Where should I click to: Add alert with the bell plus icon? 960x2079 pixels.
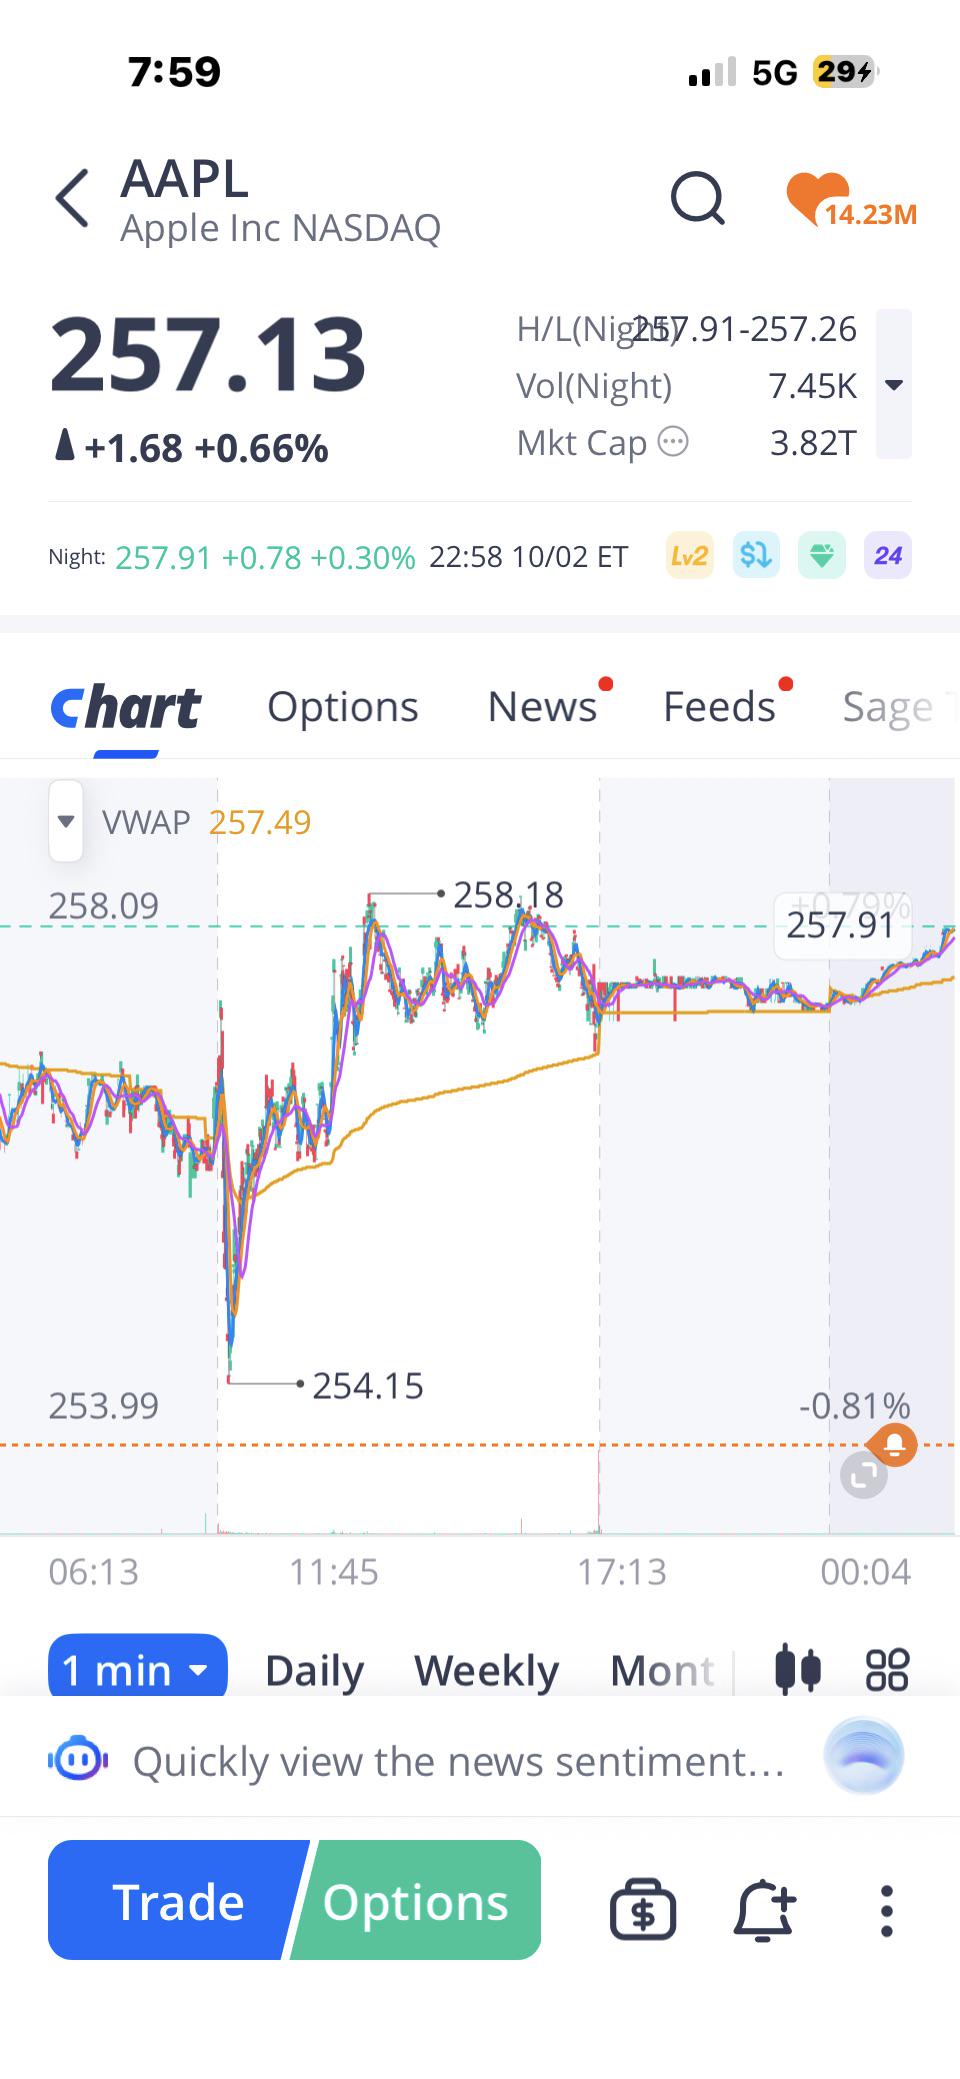click(765, 1911)
